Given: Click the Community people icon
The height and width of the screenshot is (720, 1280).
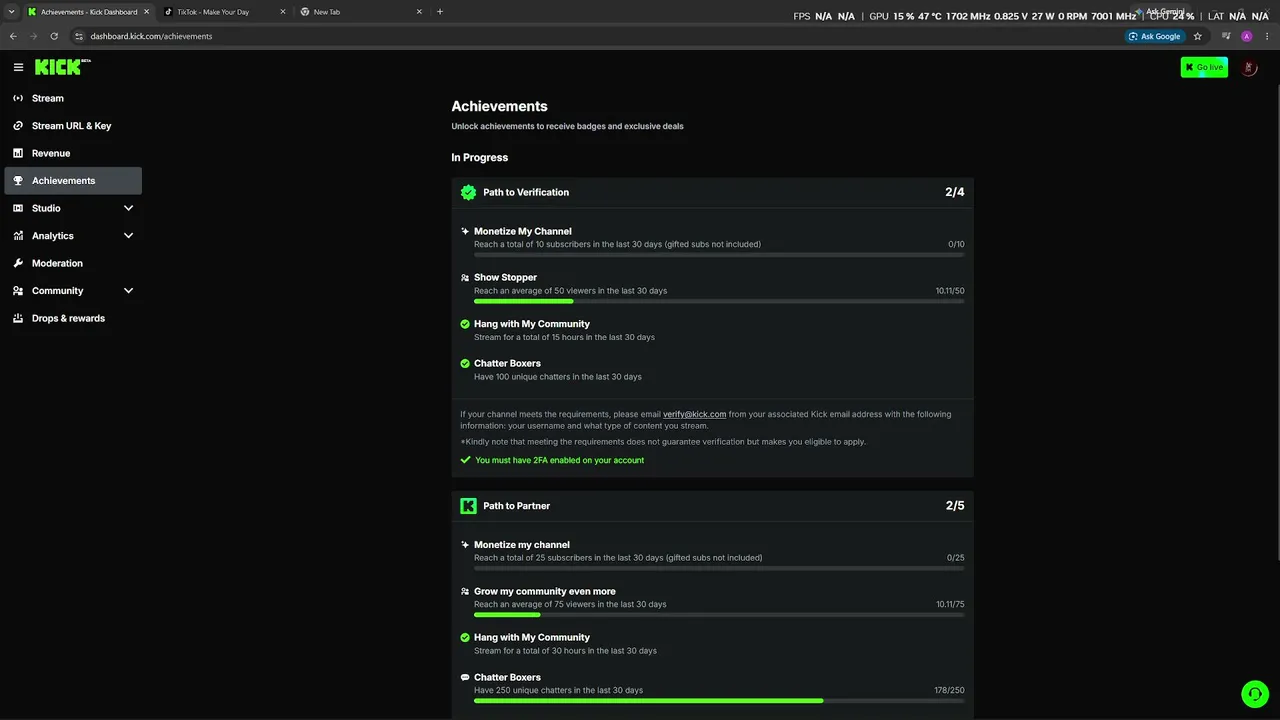Looking at the screenshot, I should pos(18,291).
